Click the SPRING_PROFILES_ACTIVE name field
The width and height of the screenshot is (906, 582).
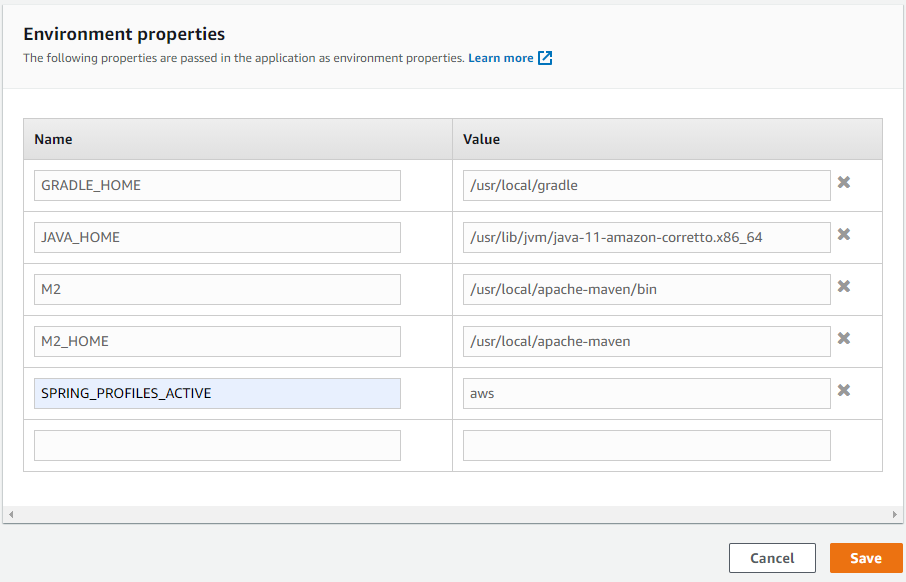(216, 393)
